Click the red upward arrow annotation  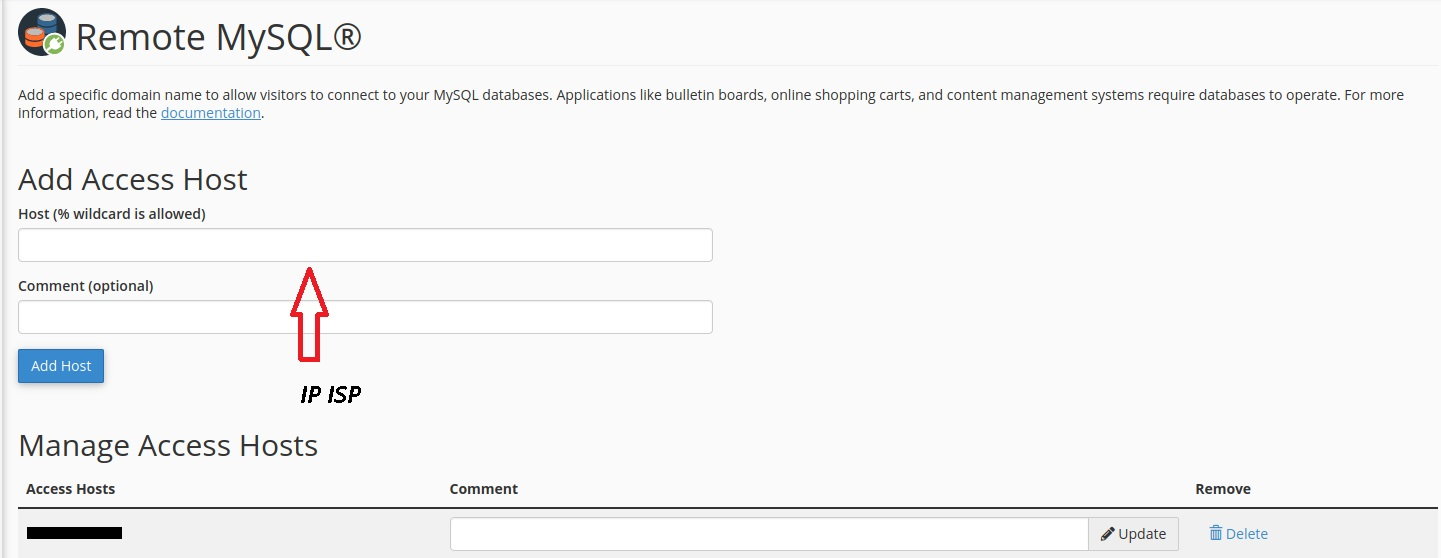pyautogui.click(x=309, y=313)
